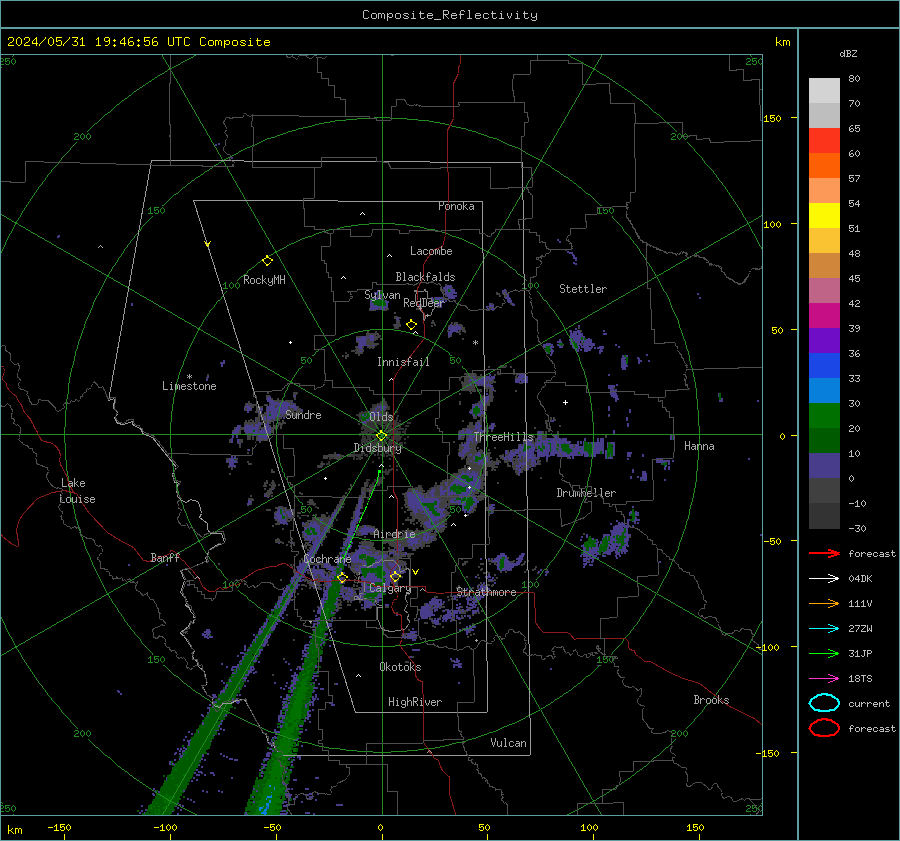Viewport: 900px width, 841px height.
Task: Click the red swatch in dBZ legend
Action: (824, 141)
